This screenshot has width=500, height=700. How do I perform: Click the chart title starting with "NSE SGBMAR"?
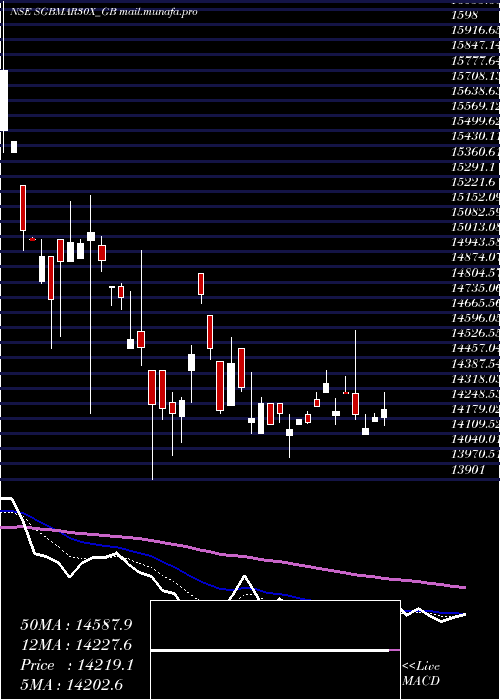click(103, 12)
